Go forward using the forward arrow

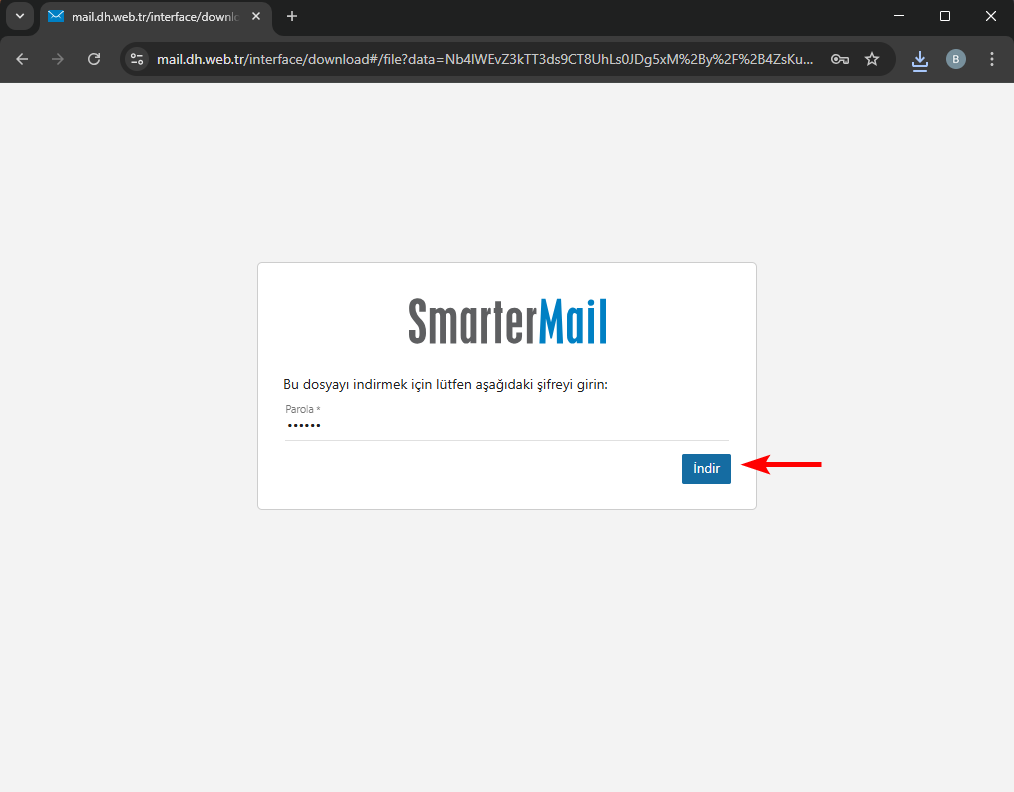58,59
